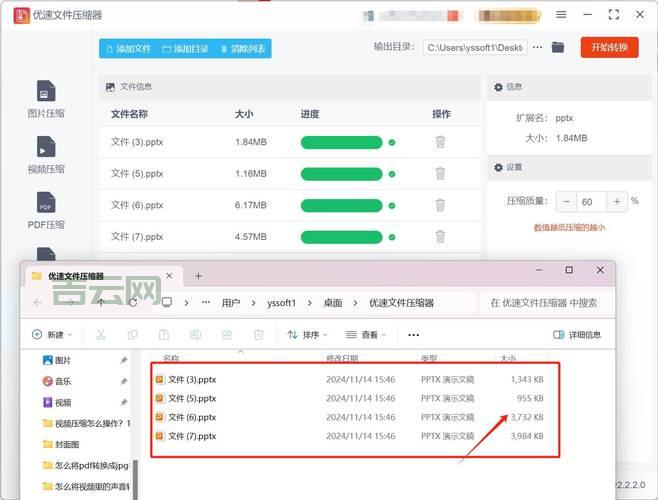Expand chevron after yssoft1 breadcrumb
Screen dimensions: 658x500
(309, 303)
